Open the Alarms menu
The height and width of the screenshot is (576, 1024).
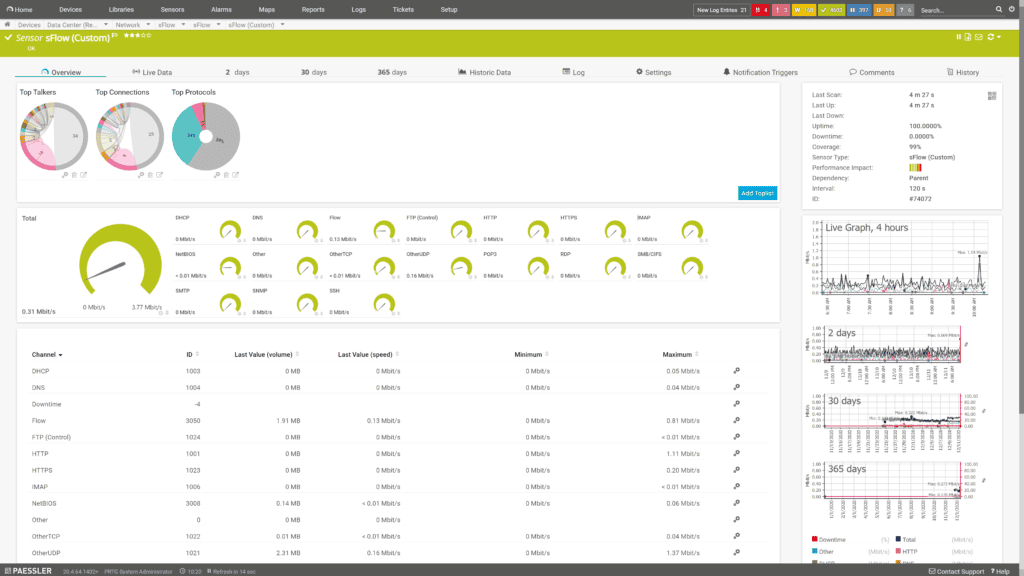[x=221, y=10]
